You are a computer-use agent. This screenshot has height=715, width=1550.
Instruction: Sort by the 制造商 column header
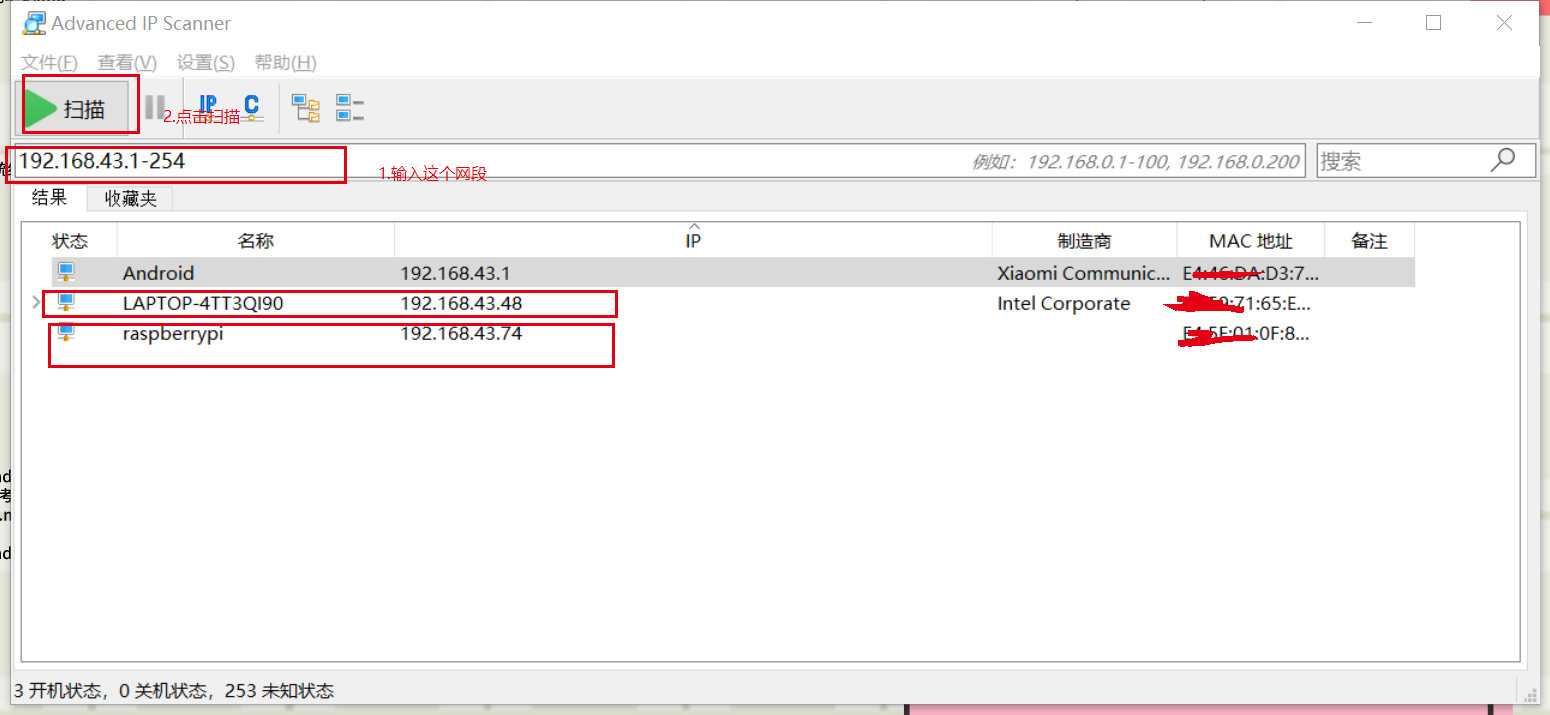1084,241
